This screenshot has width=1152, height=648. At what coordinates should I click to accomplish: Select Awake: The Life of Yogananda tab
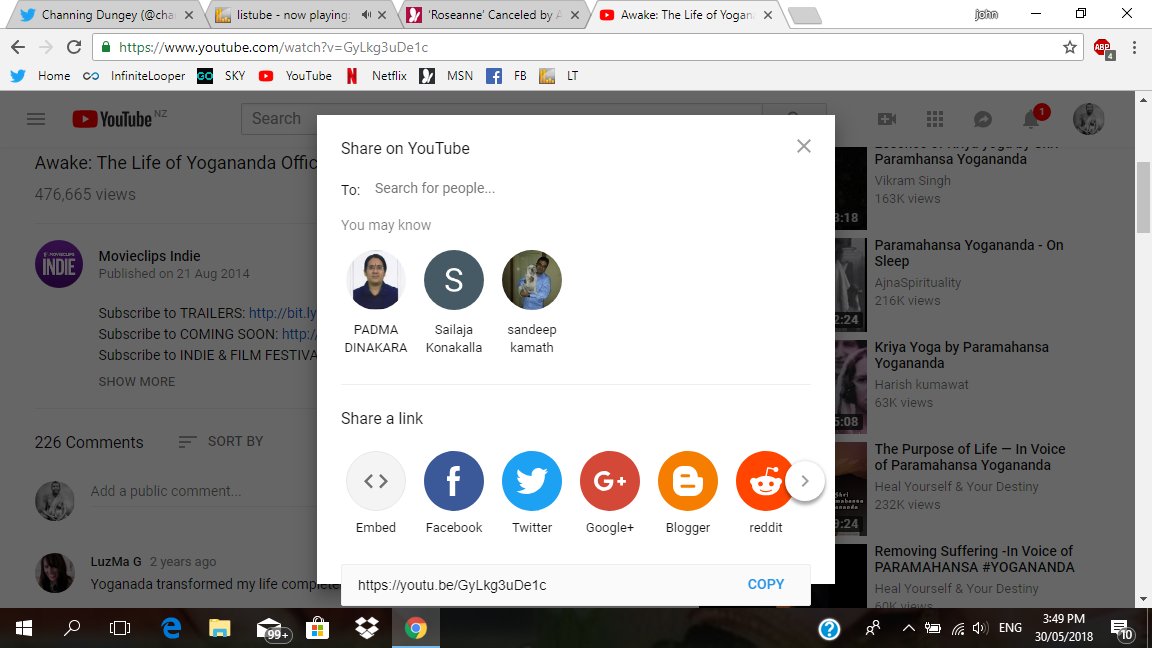point(685,15)
